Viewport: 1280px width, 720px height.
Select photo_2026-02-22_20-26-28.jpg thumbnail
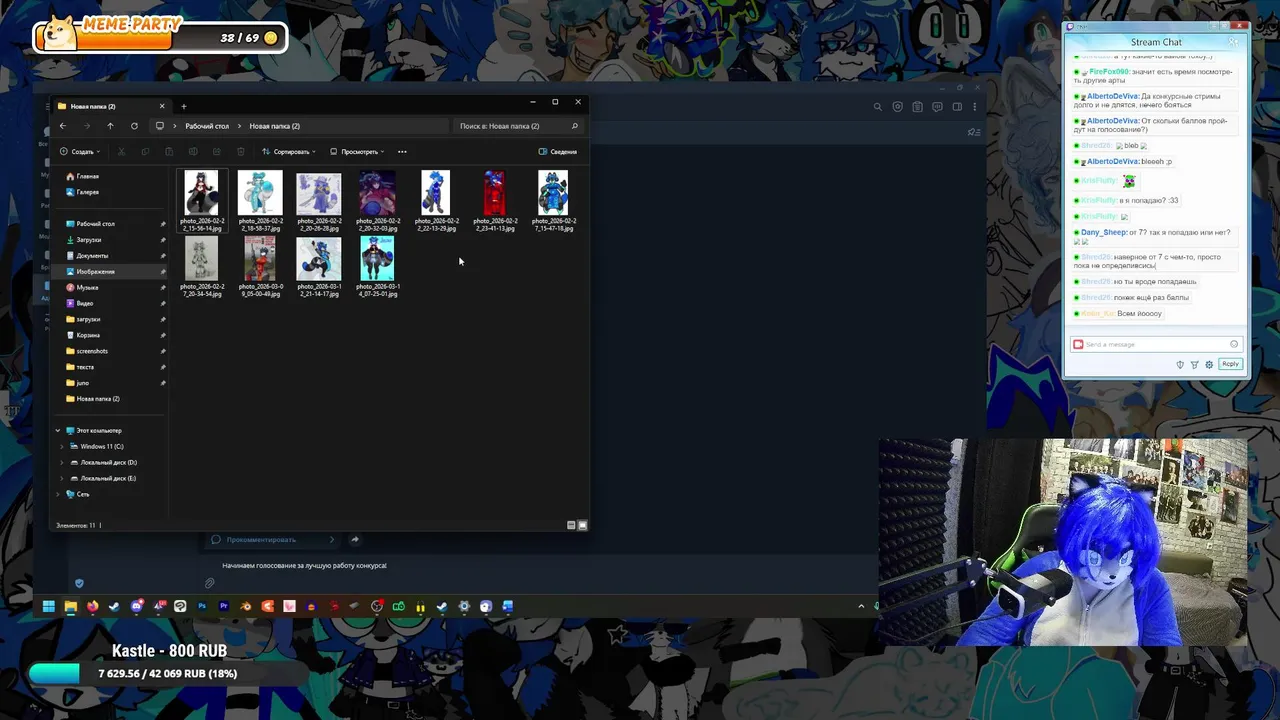pyautogui.click(x=319, y=193)
